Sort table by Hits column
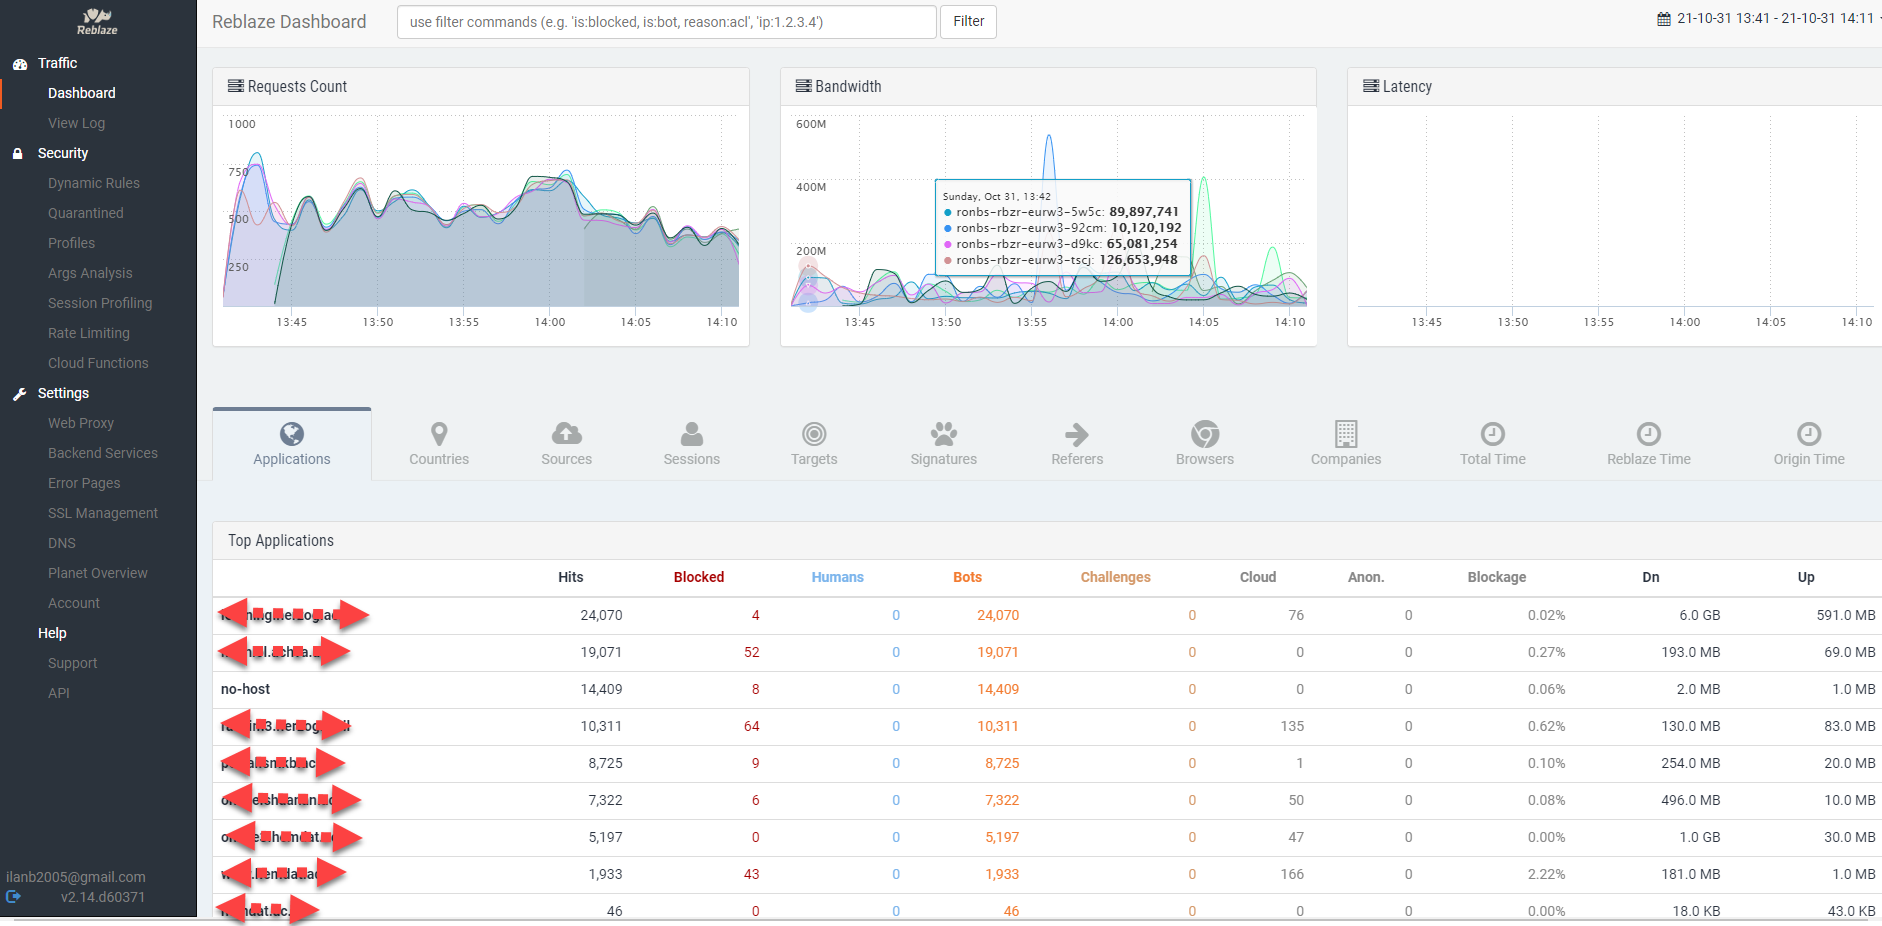This screenshot has width=1882, height=926. 571,577
